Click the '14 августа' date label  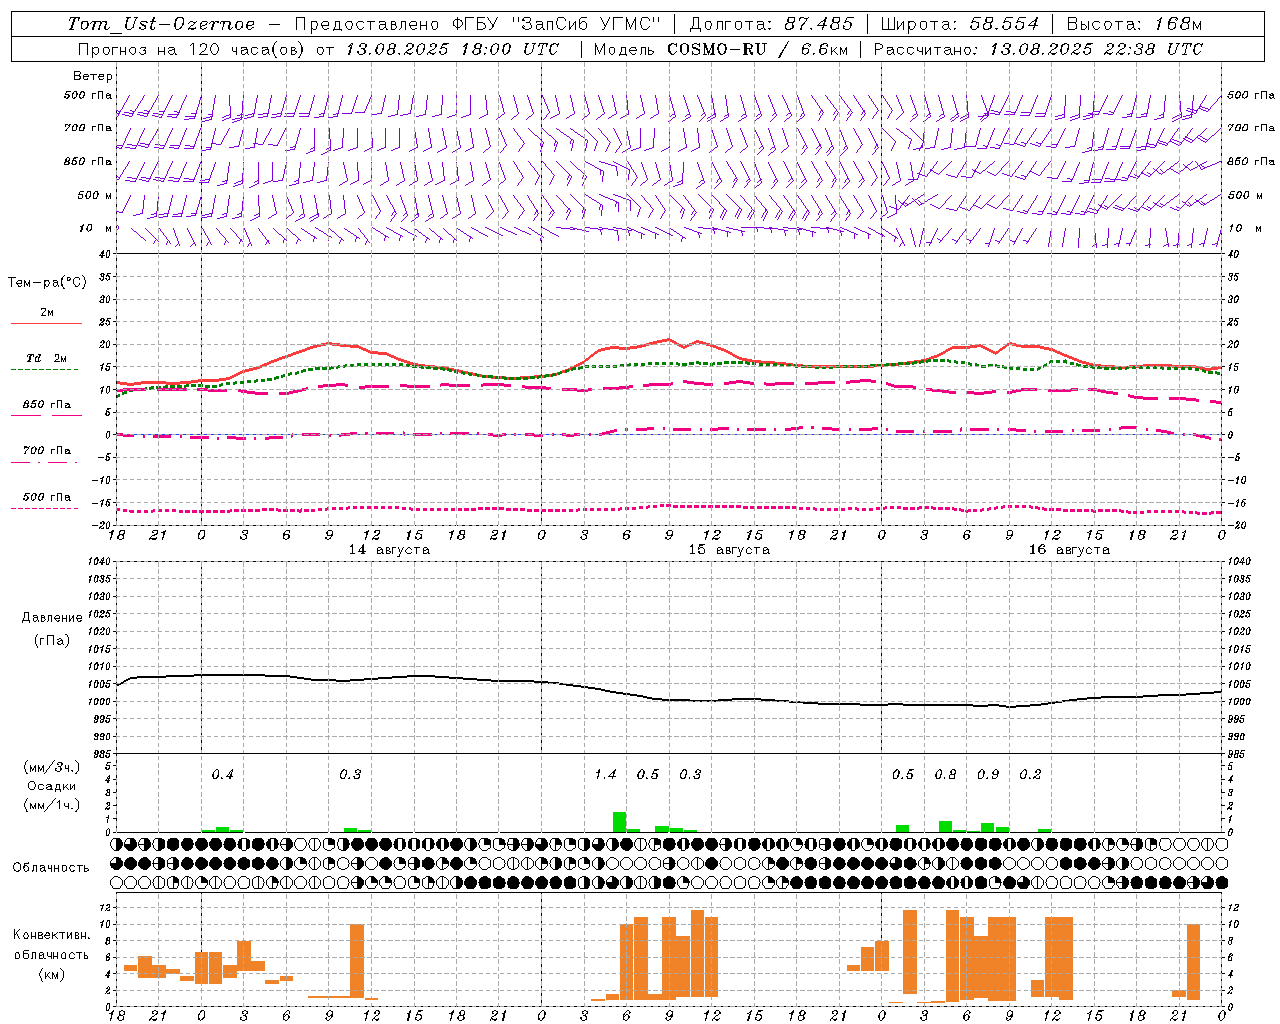tap(389, 550)
